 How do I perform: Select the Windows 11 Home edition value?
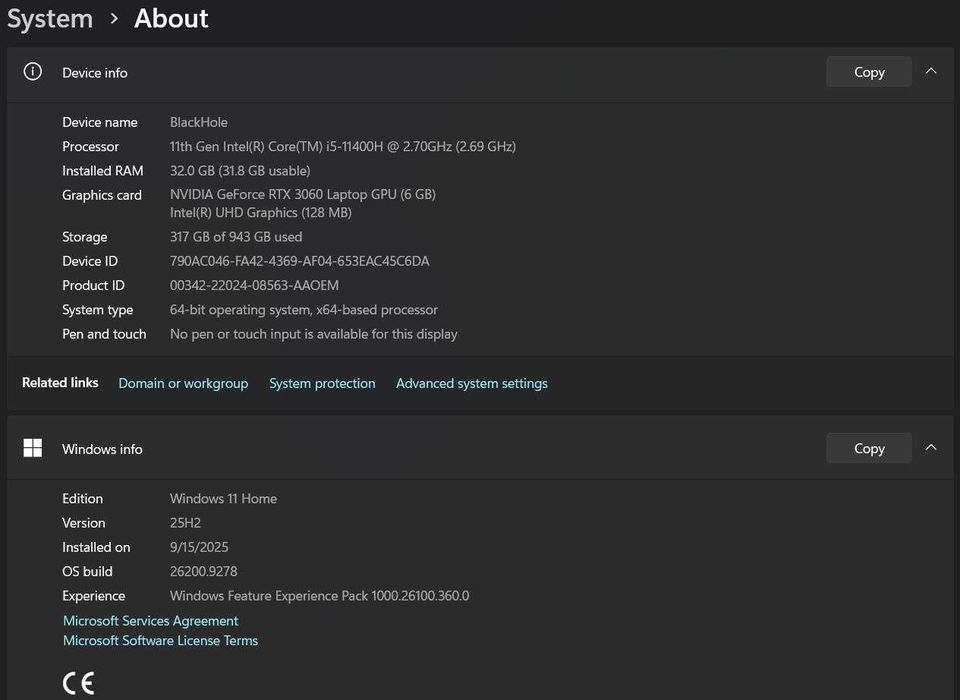223,499
